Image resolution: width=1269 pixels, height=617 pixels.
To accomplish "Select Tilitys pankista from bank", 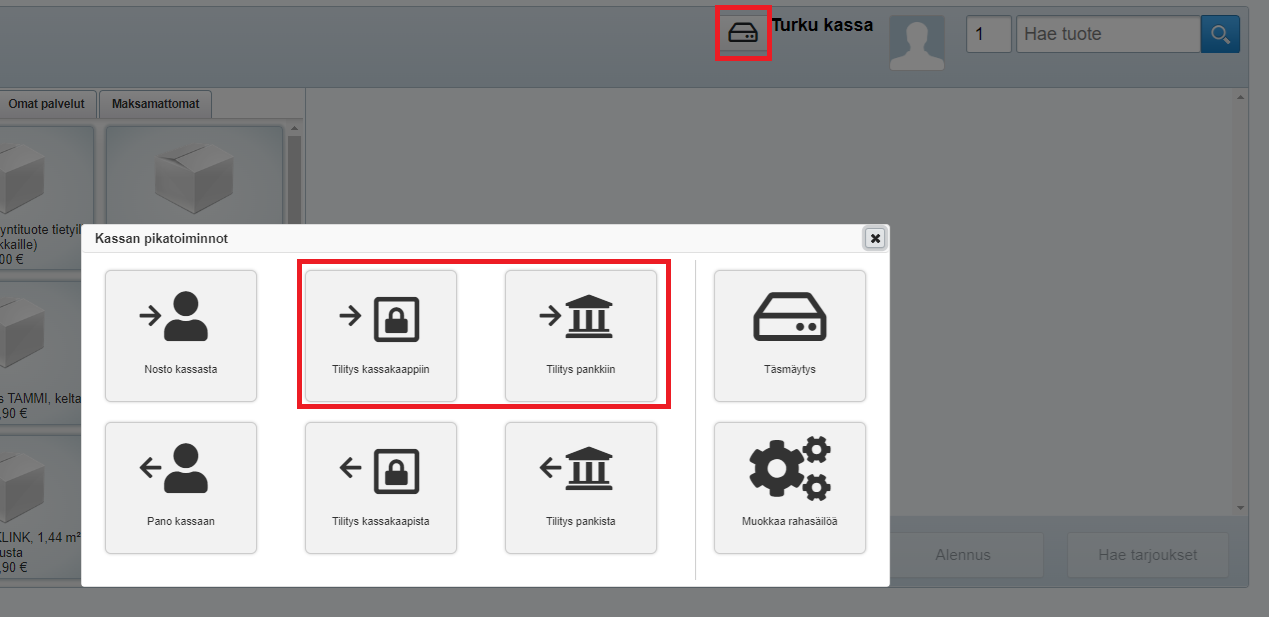I will coord(581,488).
